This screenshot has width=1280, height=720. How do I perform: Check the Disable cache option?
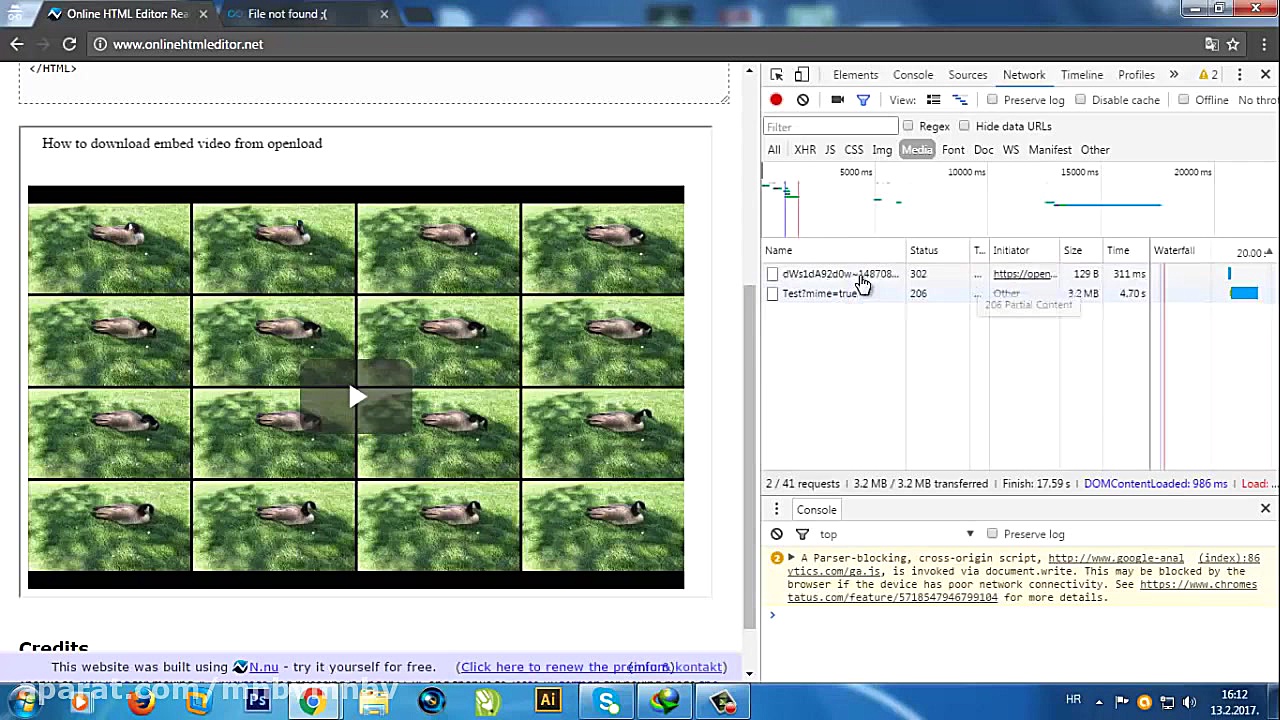click(1081, 99)
